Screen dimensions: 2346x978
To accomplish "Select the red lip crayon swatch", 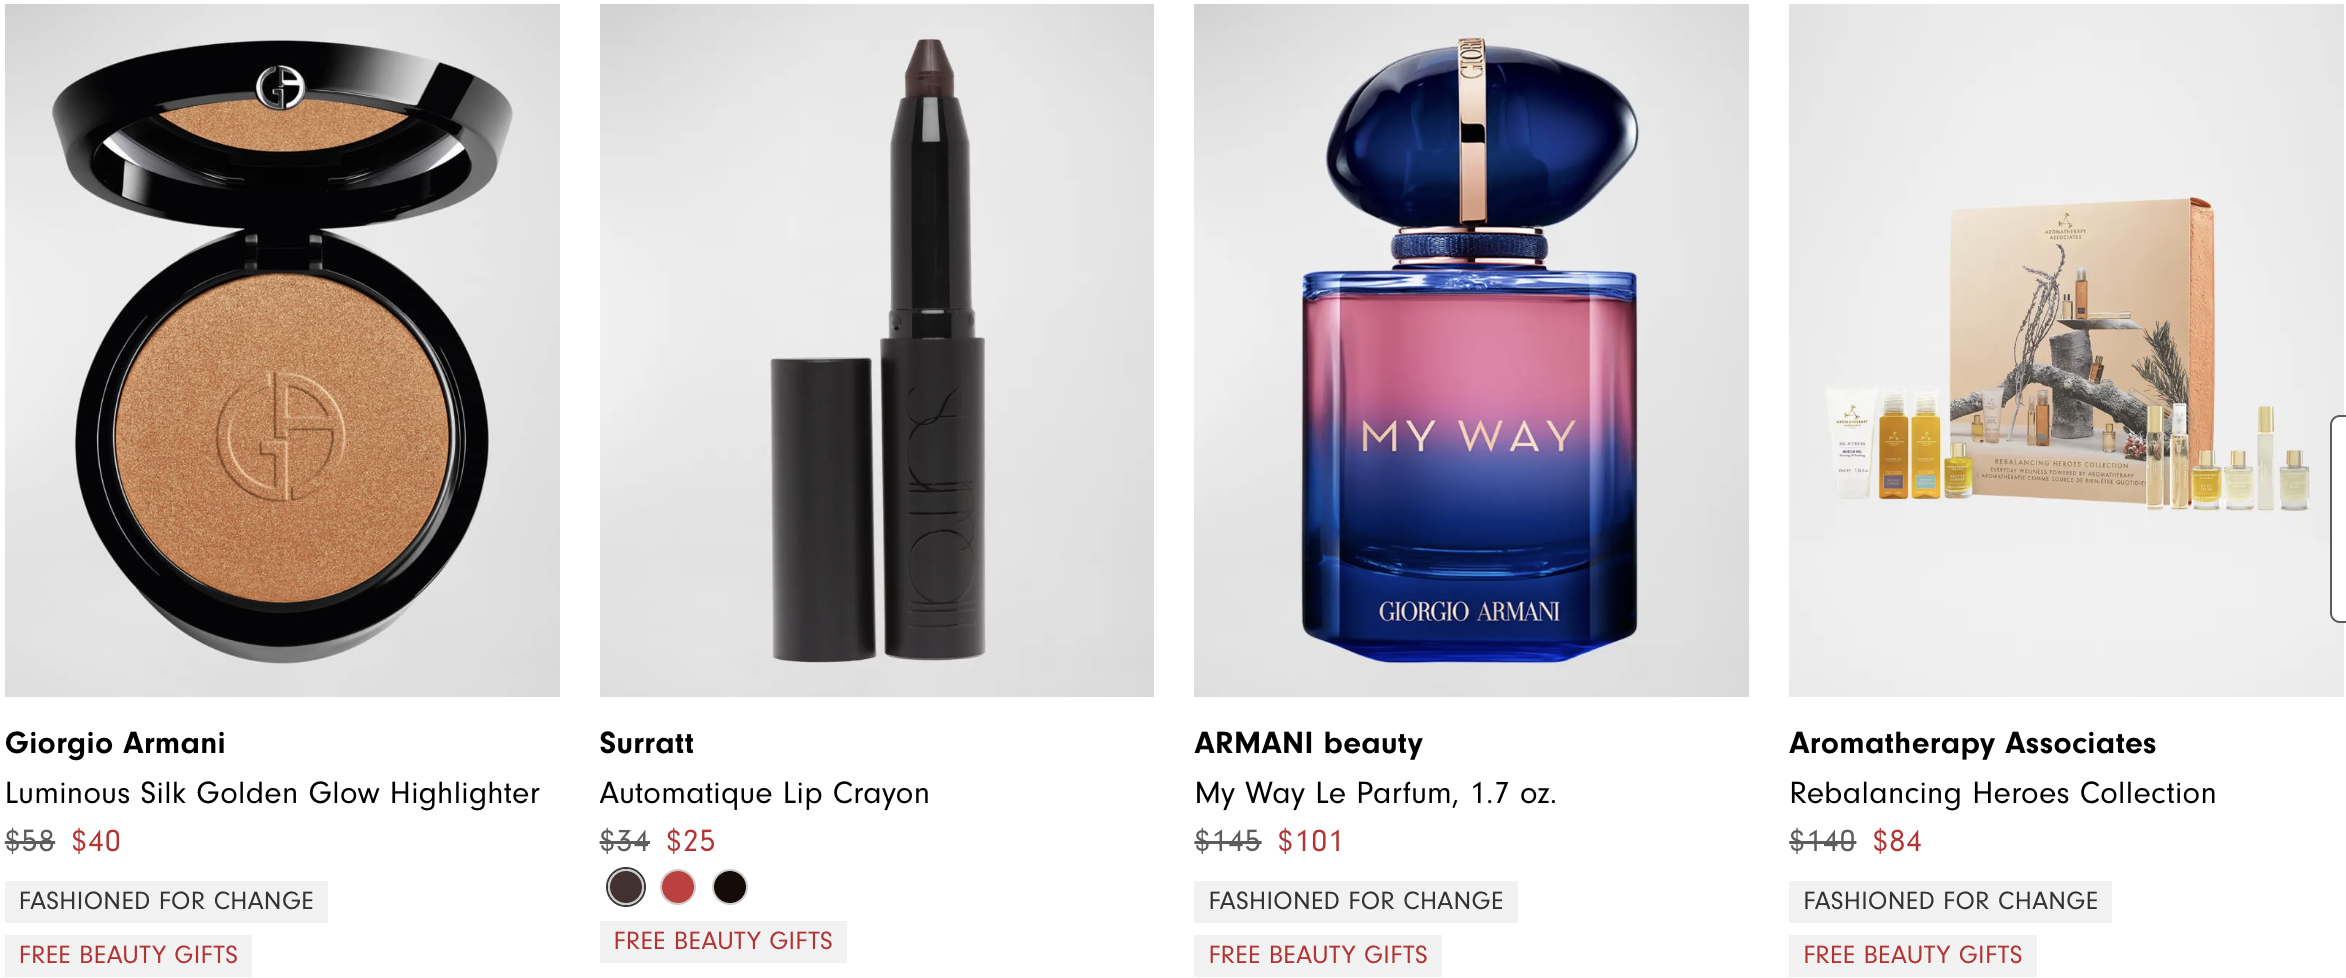I will 678,887.
